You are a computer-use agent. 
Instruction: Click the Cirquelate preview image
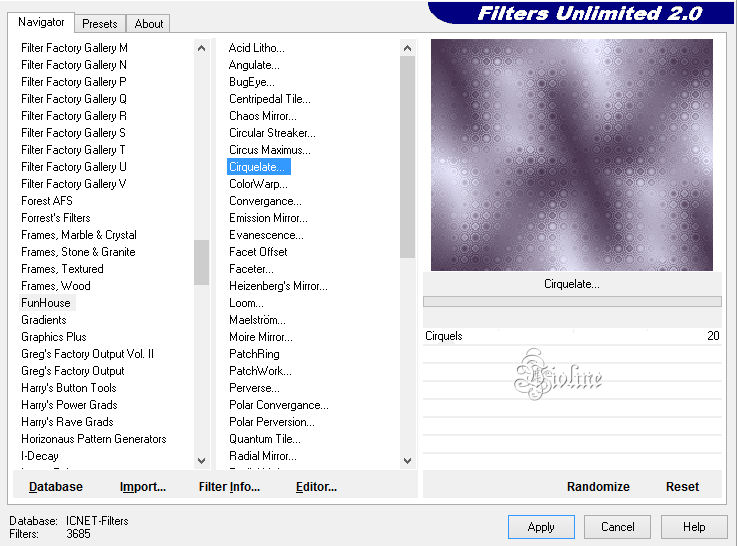[572, 155]
